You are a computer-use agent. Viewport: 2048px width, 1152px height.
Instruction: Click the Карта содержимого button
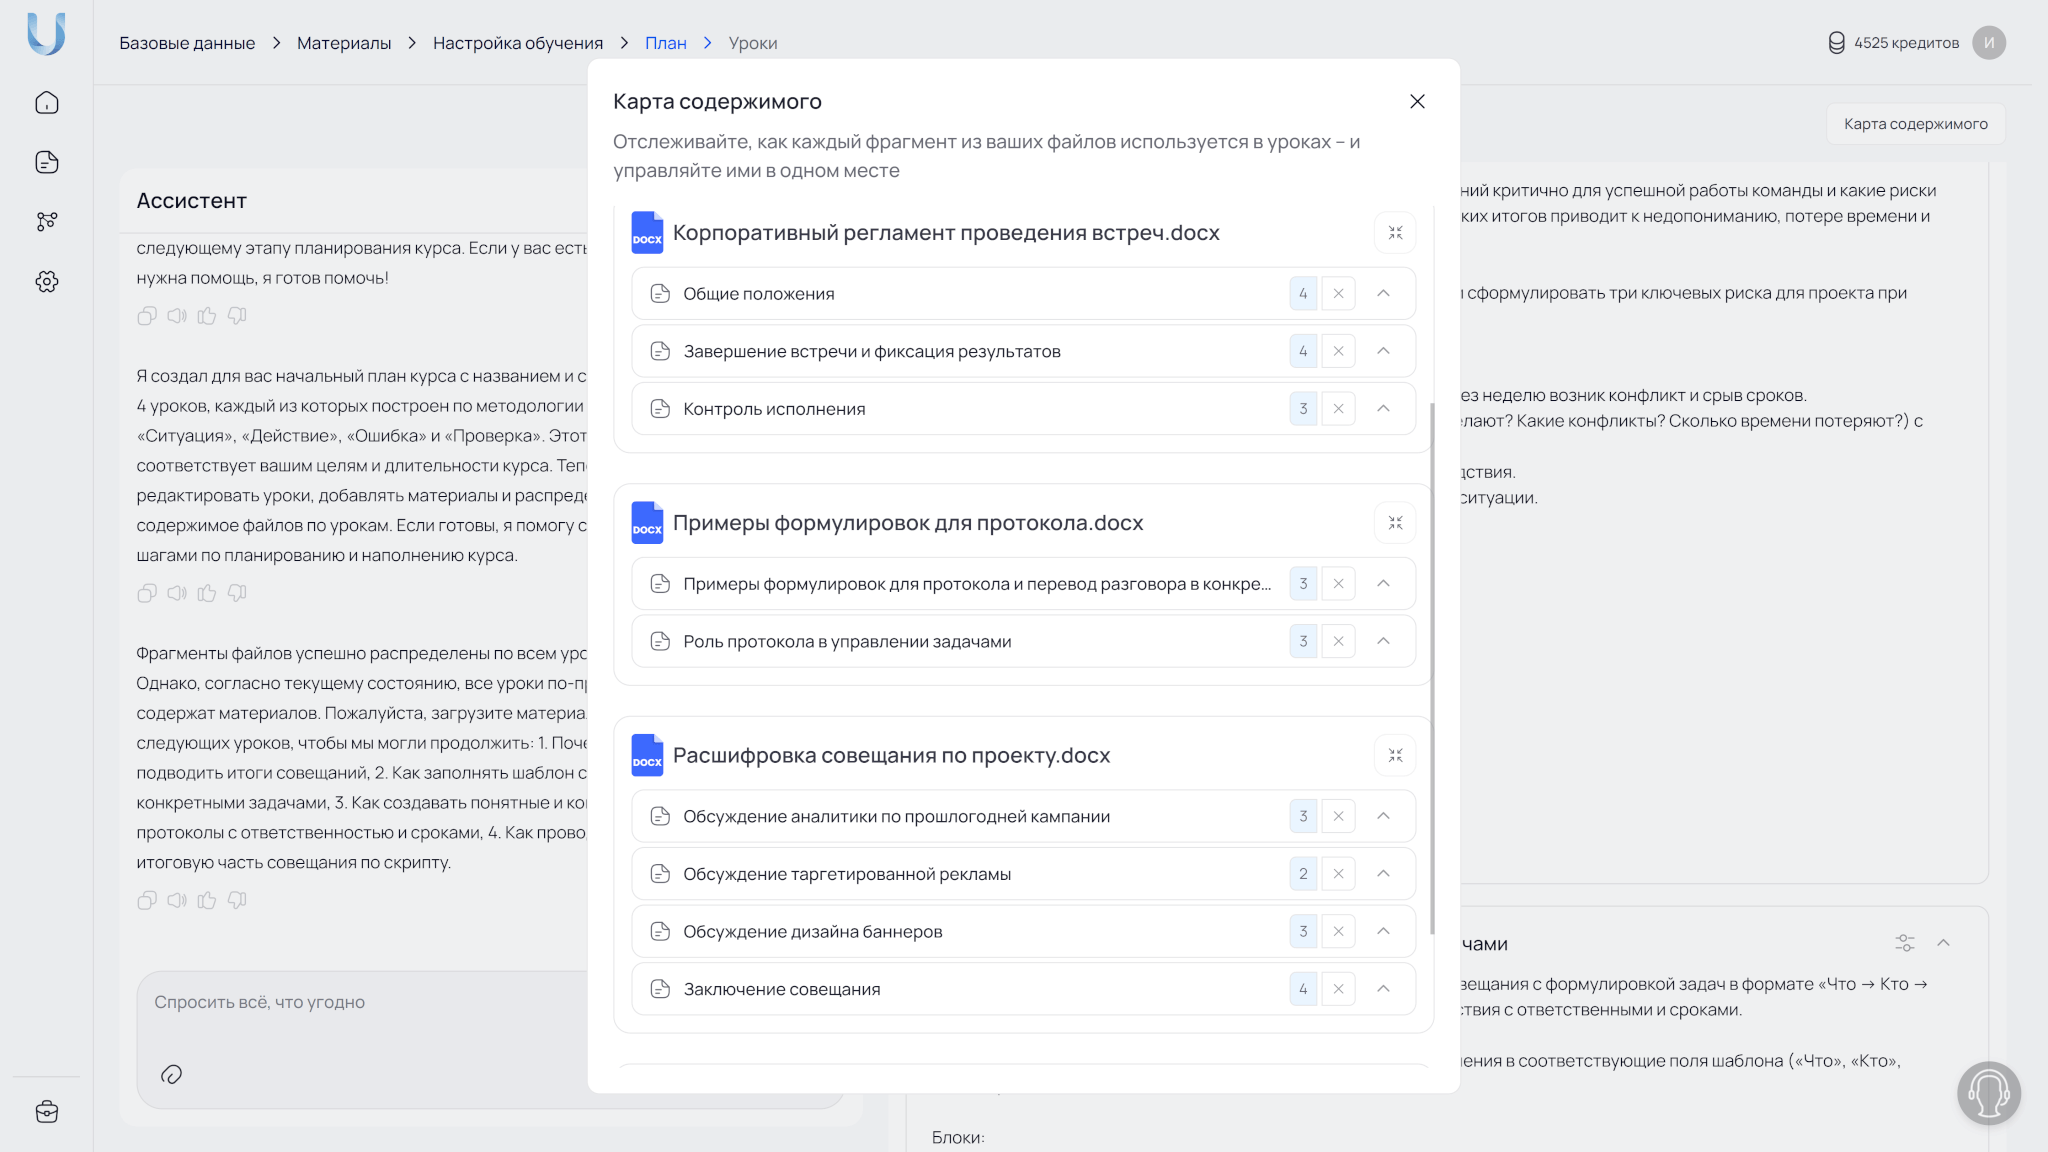1915,124
